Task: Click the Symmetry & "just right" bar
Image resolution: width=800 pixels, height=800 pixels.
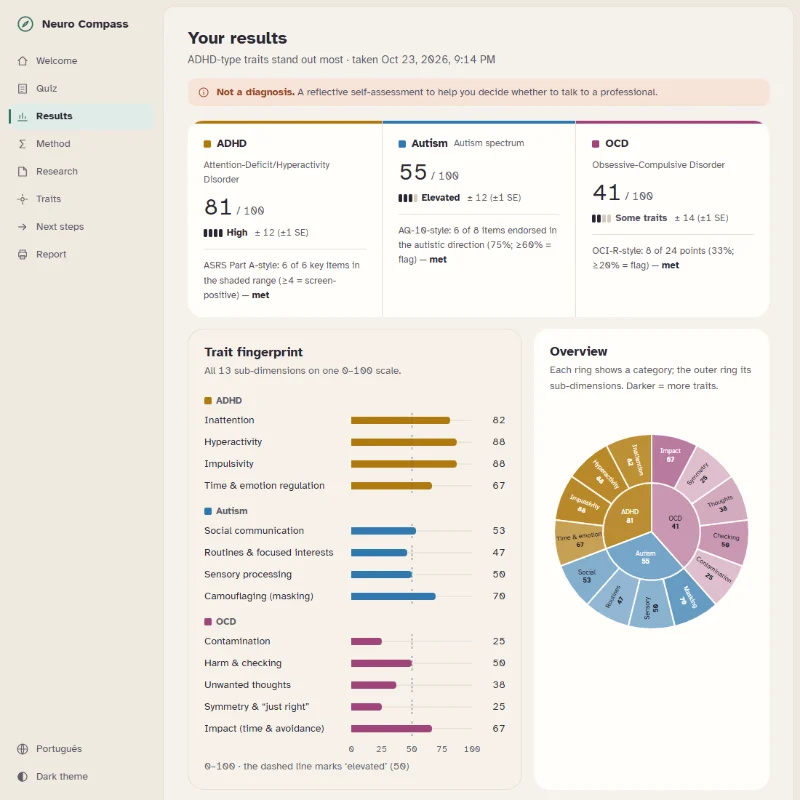Action: 366,707
